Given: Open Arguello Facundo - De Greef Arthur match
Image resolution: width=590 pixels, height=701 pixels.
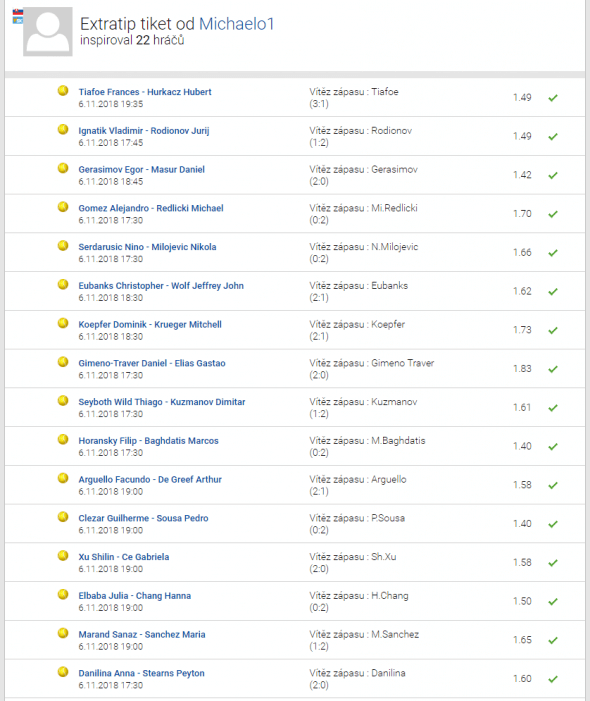Looking at the screenshot, I should (150, 479).
